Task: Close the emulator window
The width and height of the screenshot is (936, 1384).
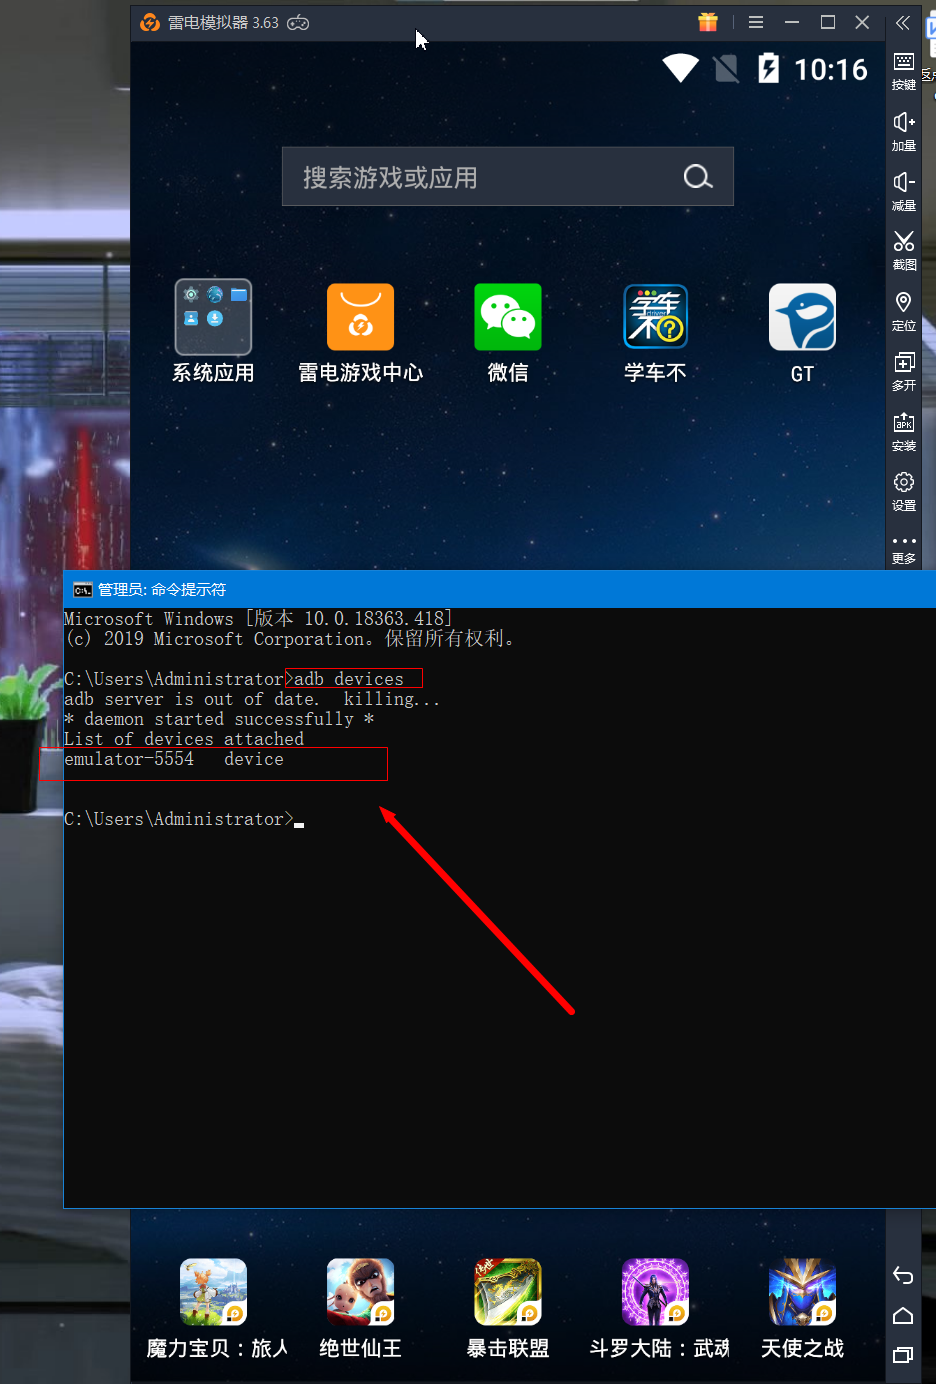Action: click(x=862, y=22)
